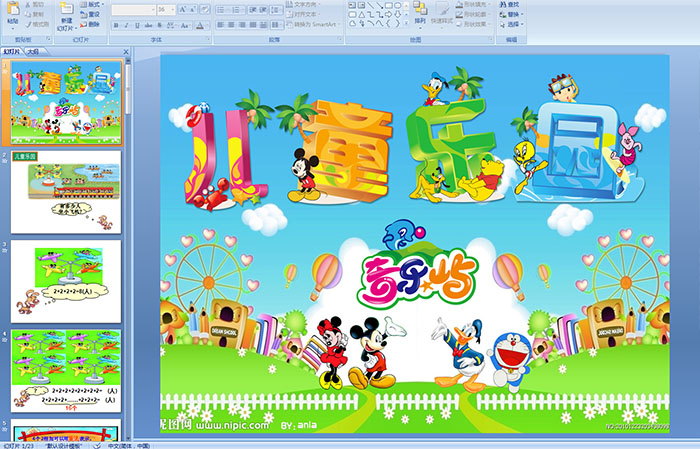Image resolution: width=700 pixels, height=449 pixels.
Task: Expand the shapes gallery More arrow
Action: click(406, 23)
